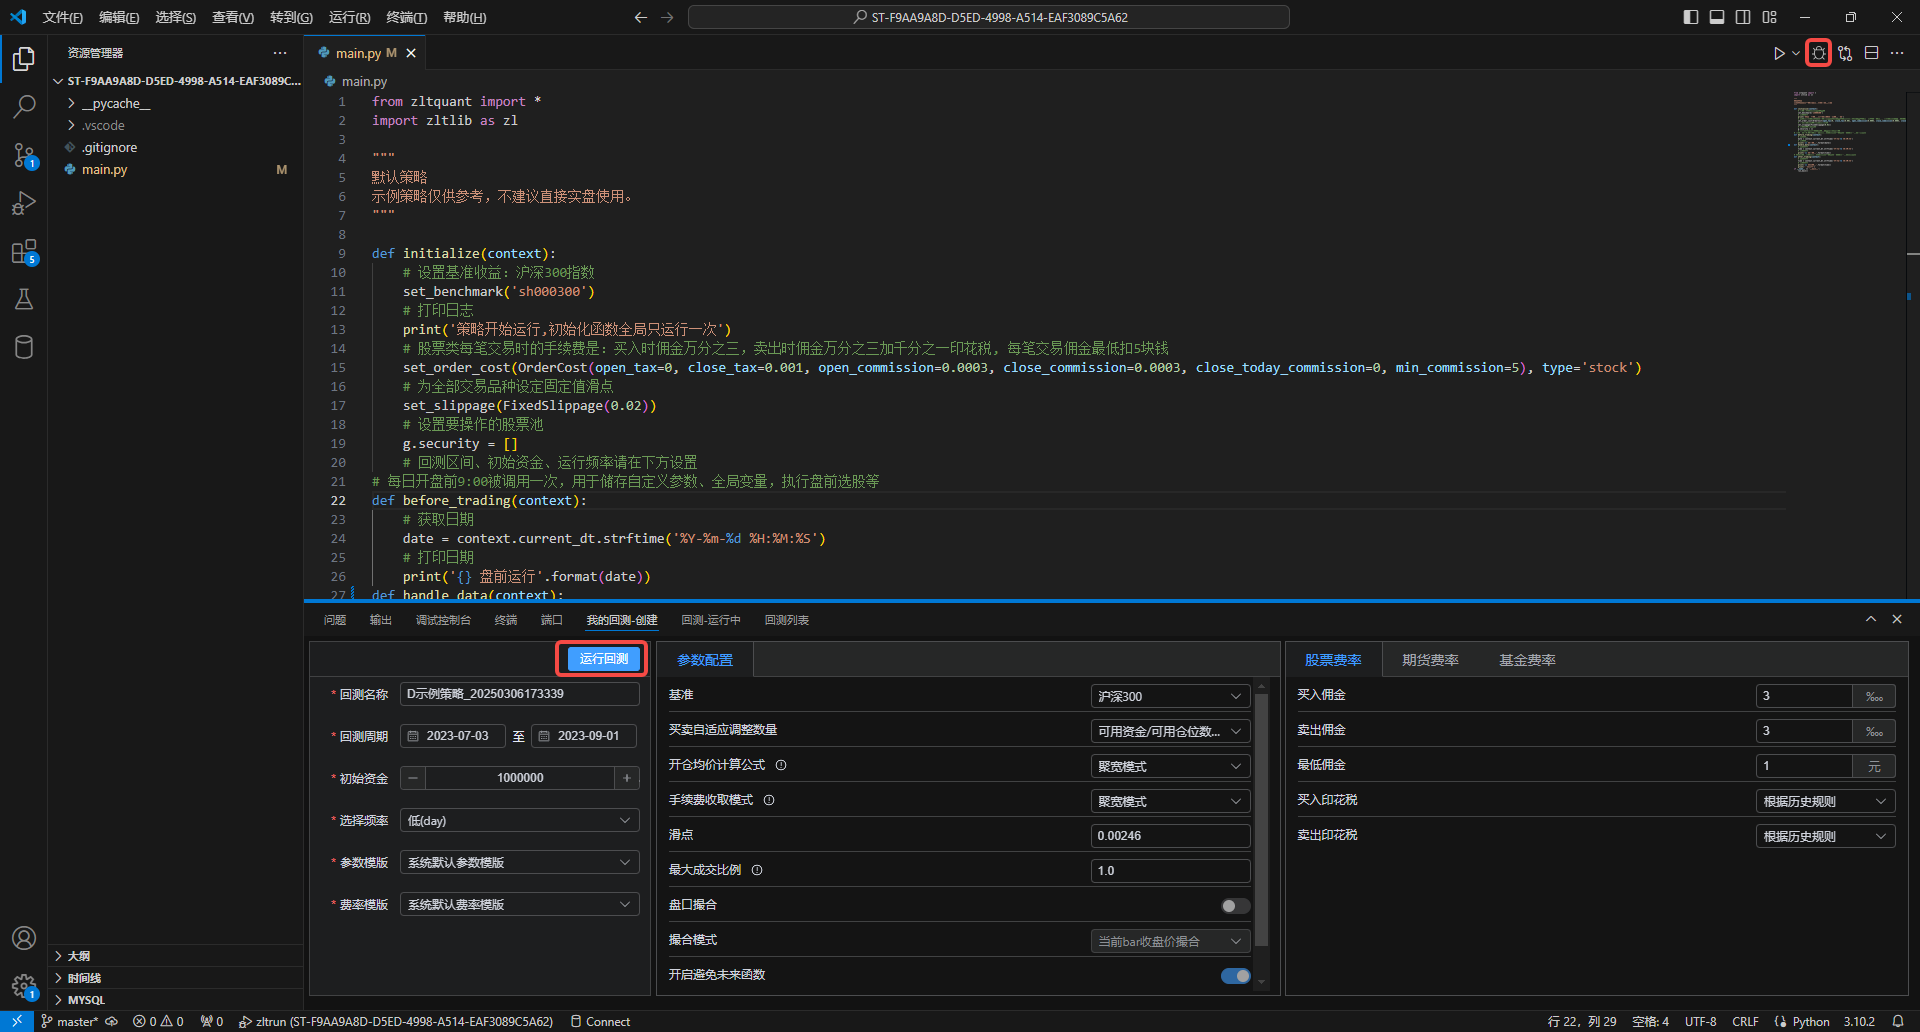Open the database icon in activity bar
This screenshot has height=1032, width=1920.
24,347
